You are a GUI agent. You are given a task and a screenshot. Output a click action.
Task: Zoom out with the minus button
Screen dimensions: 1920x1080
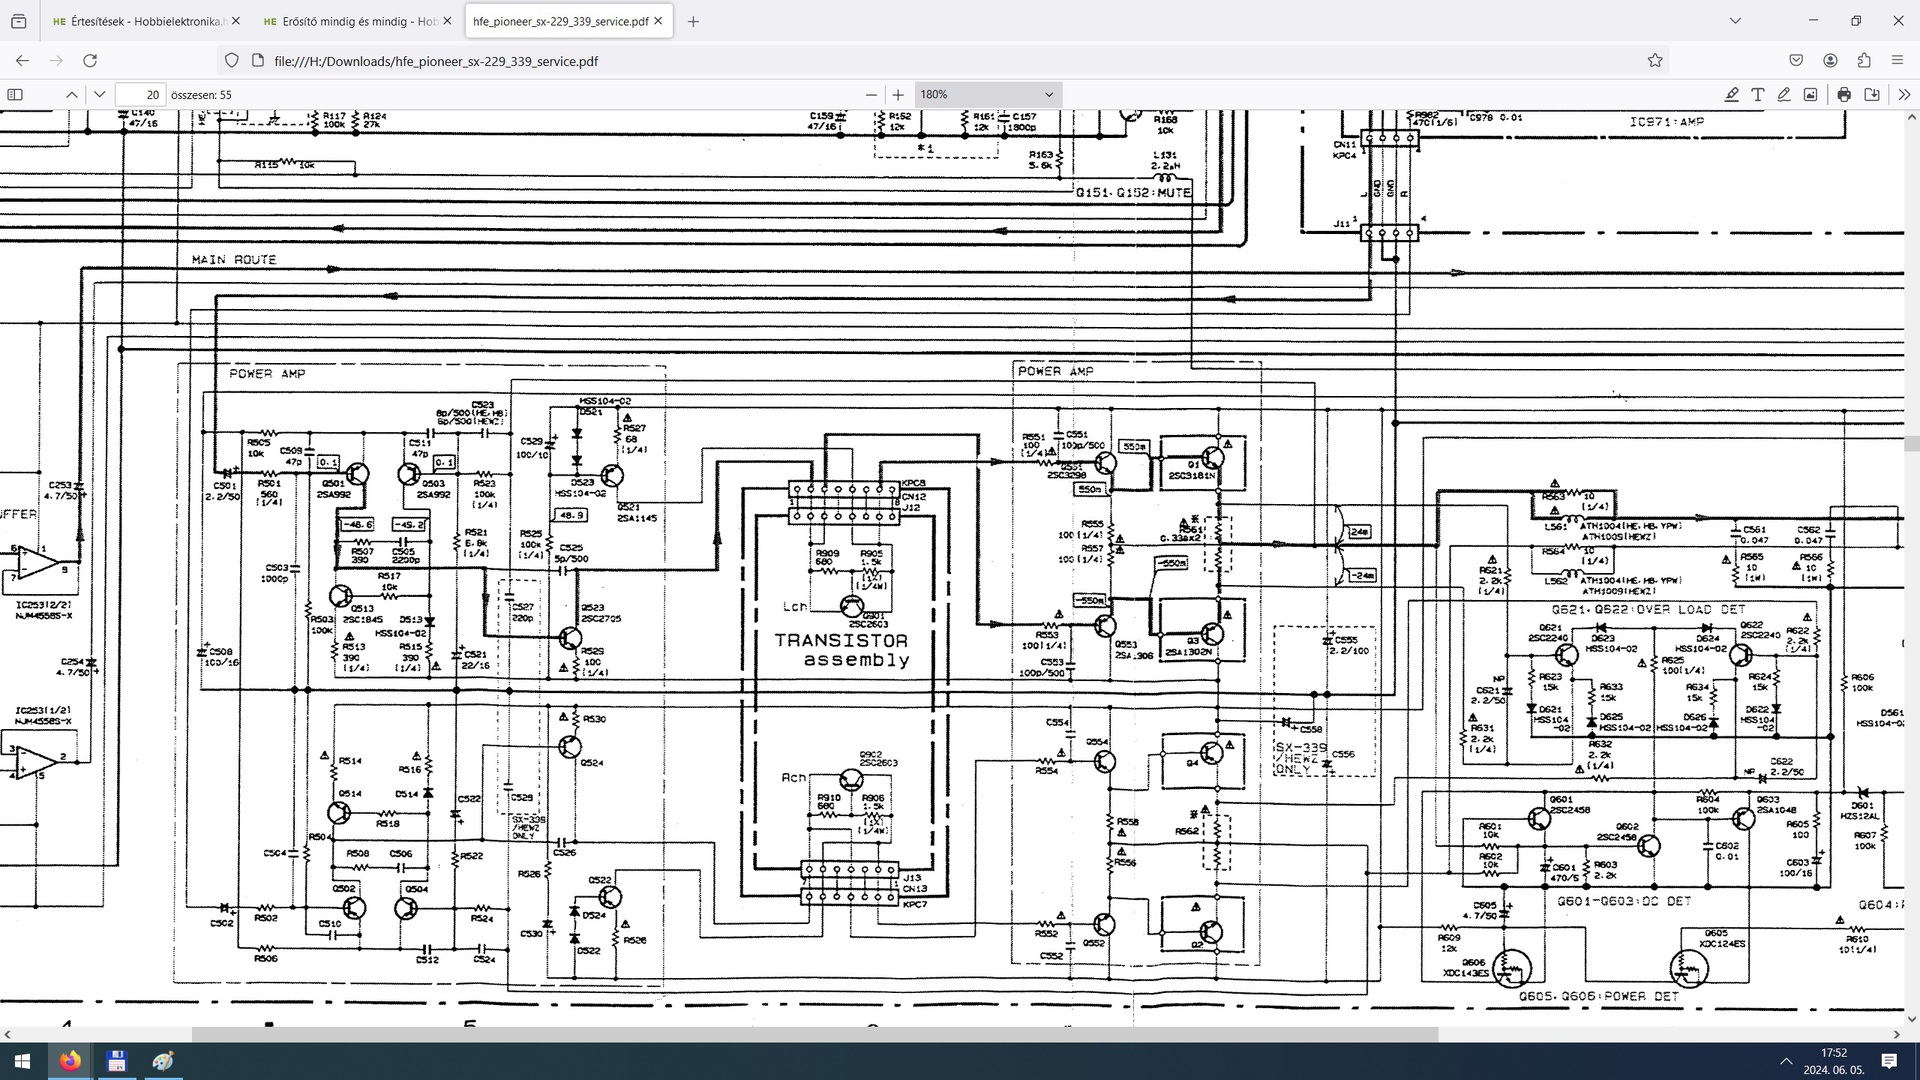[871, 94]
